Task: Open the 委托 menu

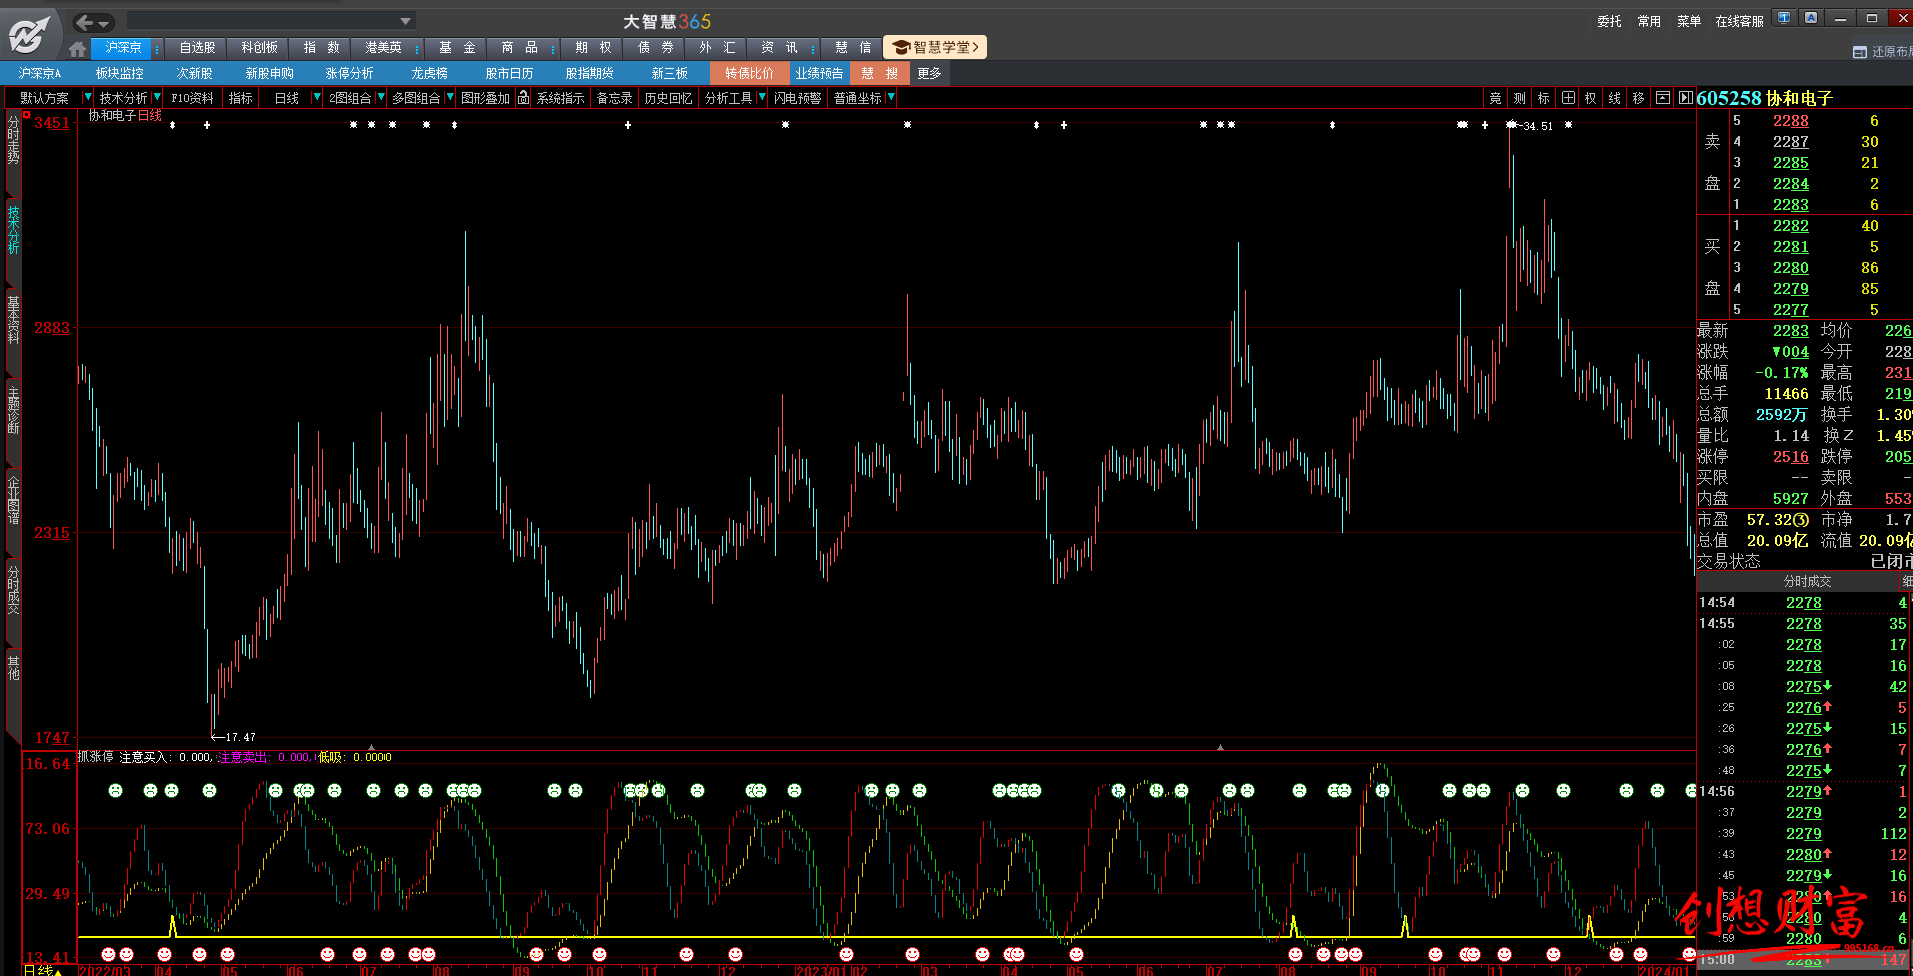Action: coord(1609,21)
